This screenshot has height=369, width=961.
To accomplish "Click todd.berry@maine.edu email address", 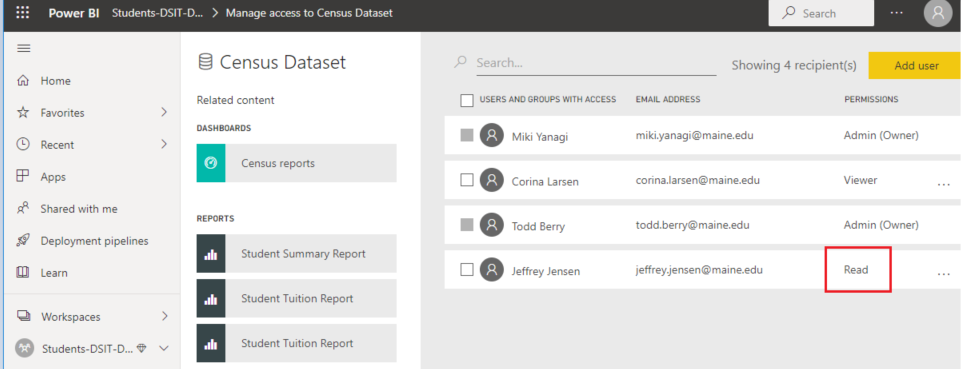I will pyautogui.click(x=692, y=225).
